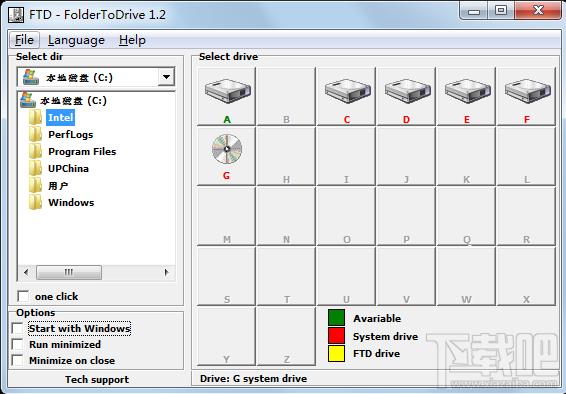Click the FTD app icon in title bar
The width and height of the screenshot is (566, 394).
click(16, 15)
